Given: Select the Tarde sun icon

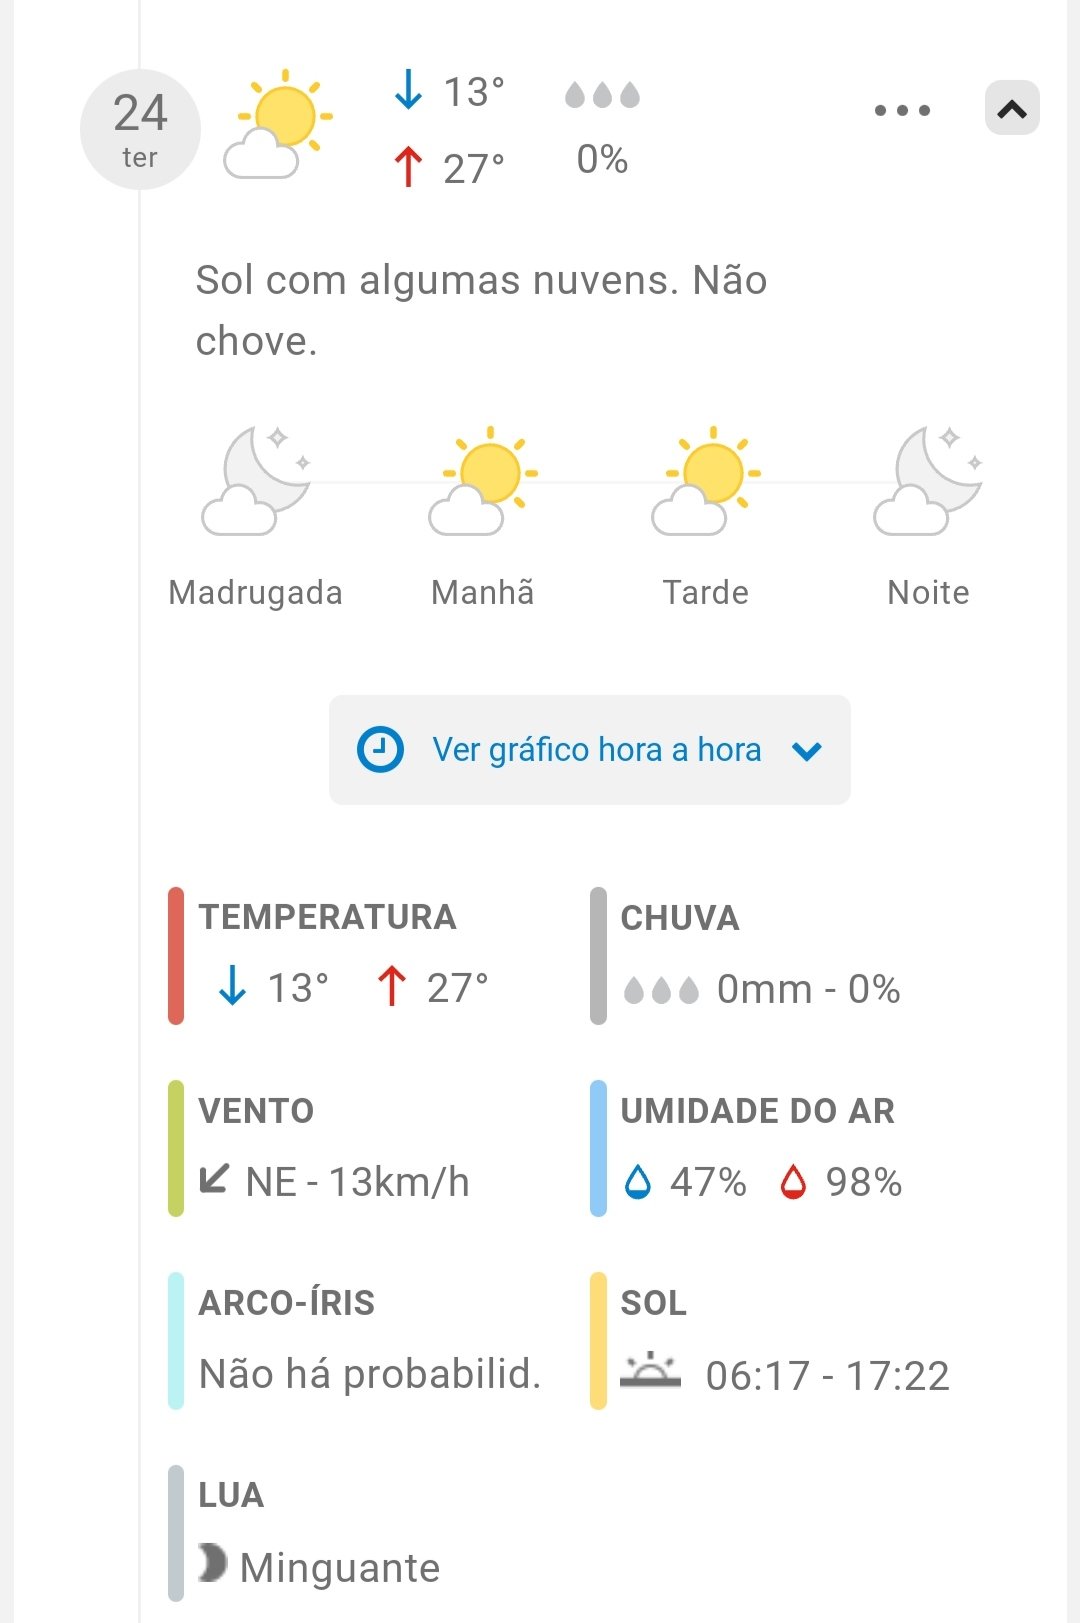Looking at the screenshot, I should (706, 481).
